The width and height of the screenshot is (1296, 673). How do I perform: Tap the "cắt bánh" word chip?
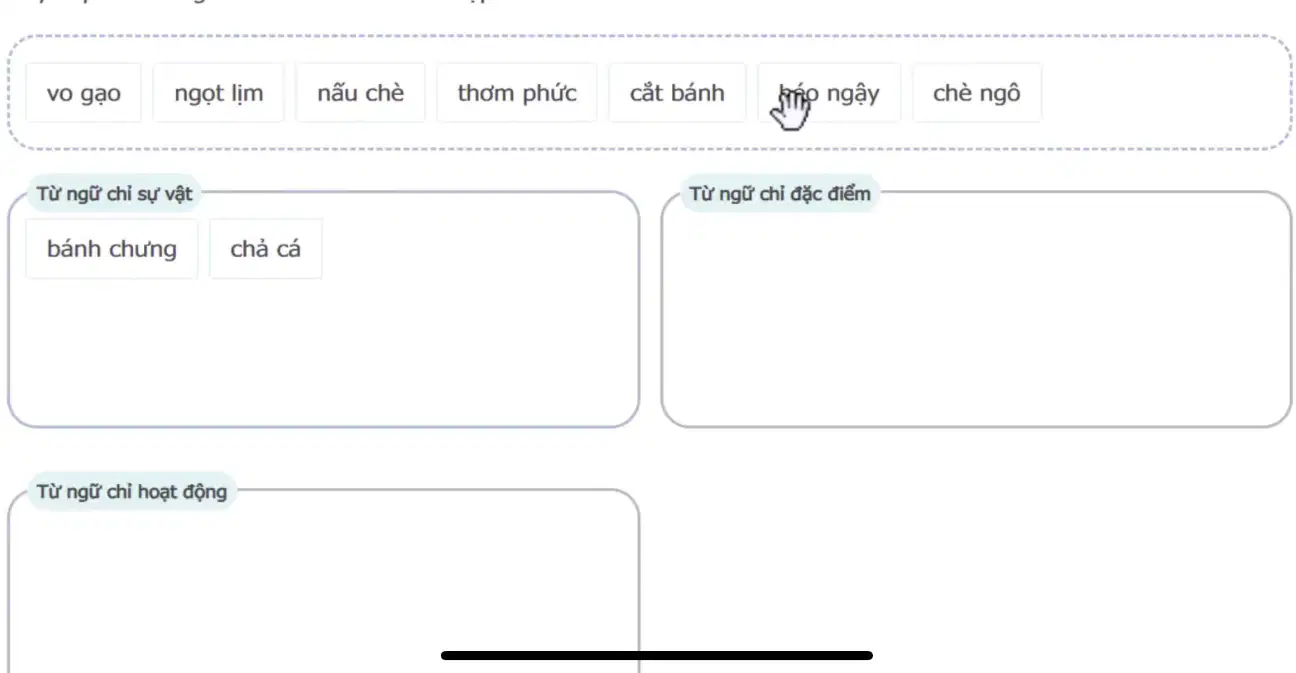677,93
